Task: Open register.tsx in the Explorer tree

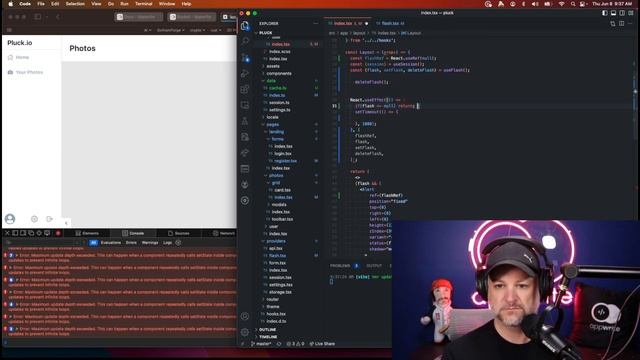Action: coord(285,161)
